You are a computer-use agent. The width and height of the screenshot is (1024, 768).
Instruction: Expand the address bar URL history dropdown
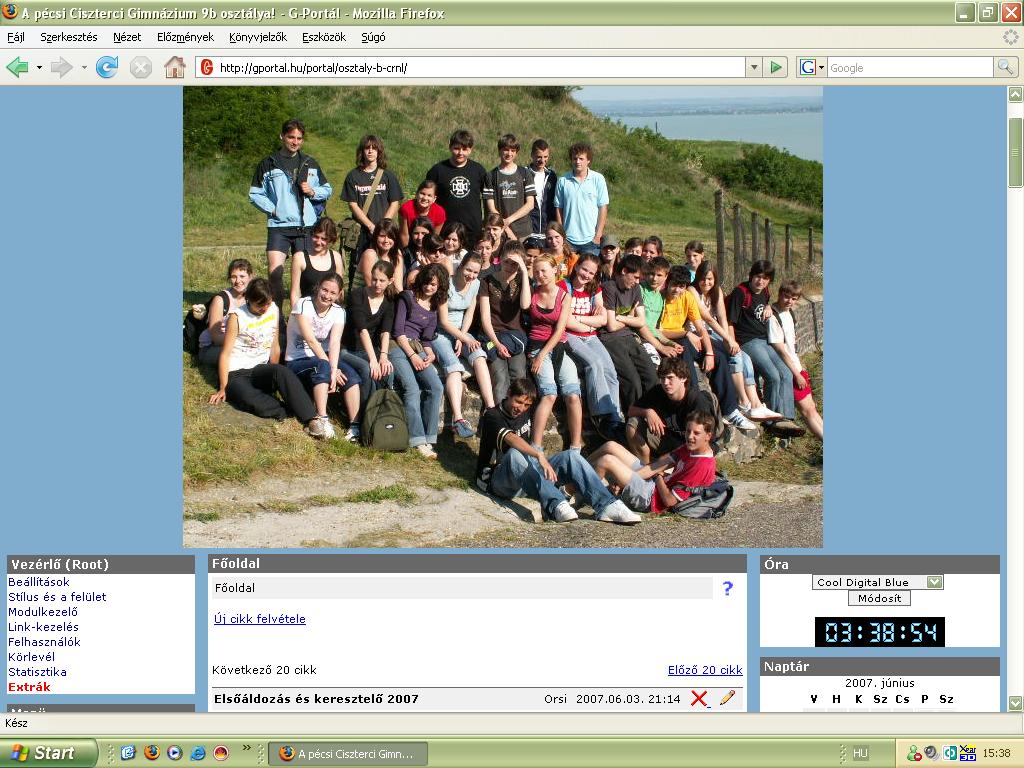click(754, 67)
